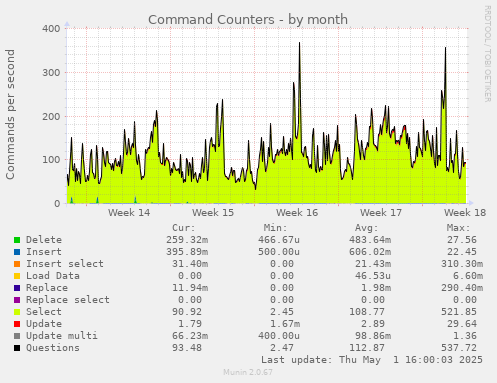497x383 pixels.
Task: Click the 100 y-axis value
Action: pyautogui.click(x=51, y=160)
